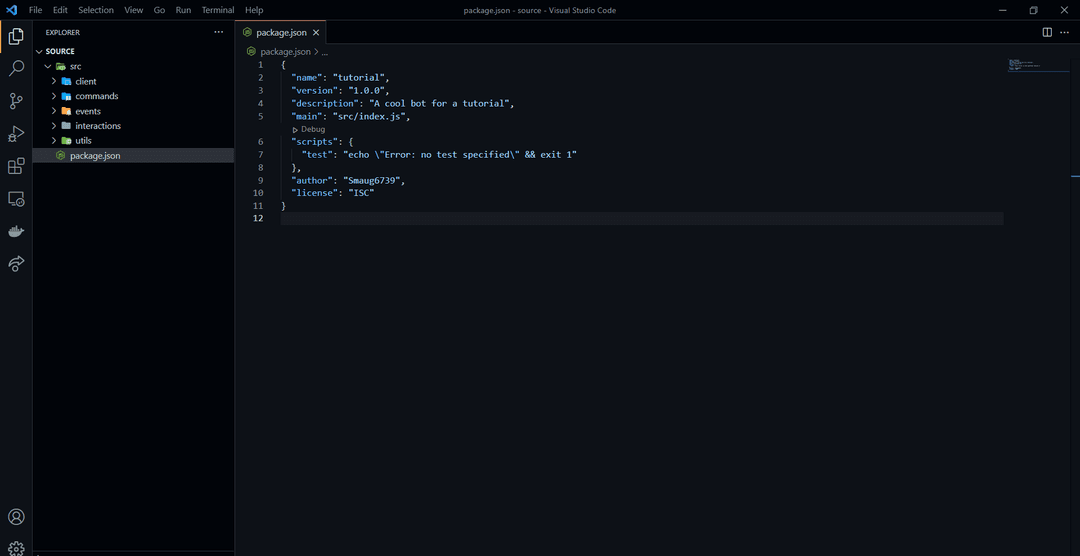Collapse the SOURCE section header

134,51
